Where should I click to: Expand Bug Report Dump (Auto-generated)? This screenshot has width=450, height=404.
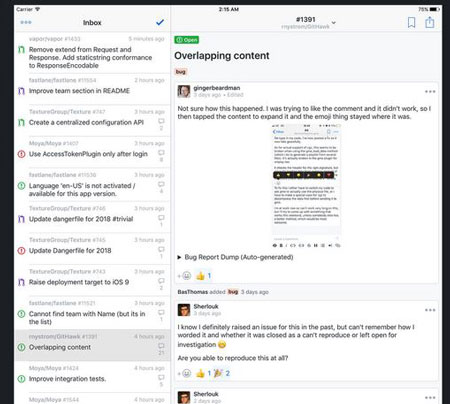tap(235, 257)
